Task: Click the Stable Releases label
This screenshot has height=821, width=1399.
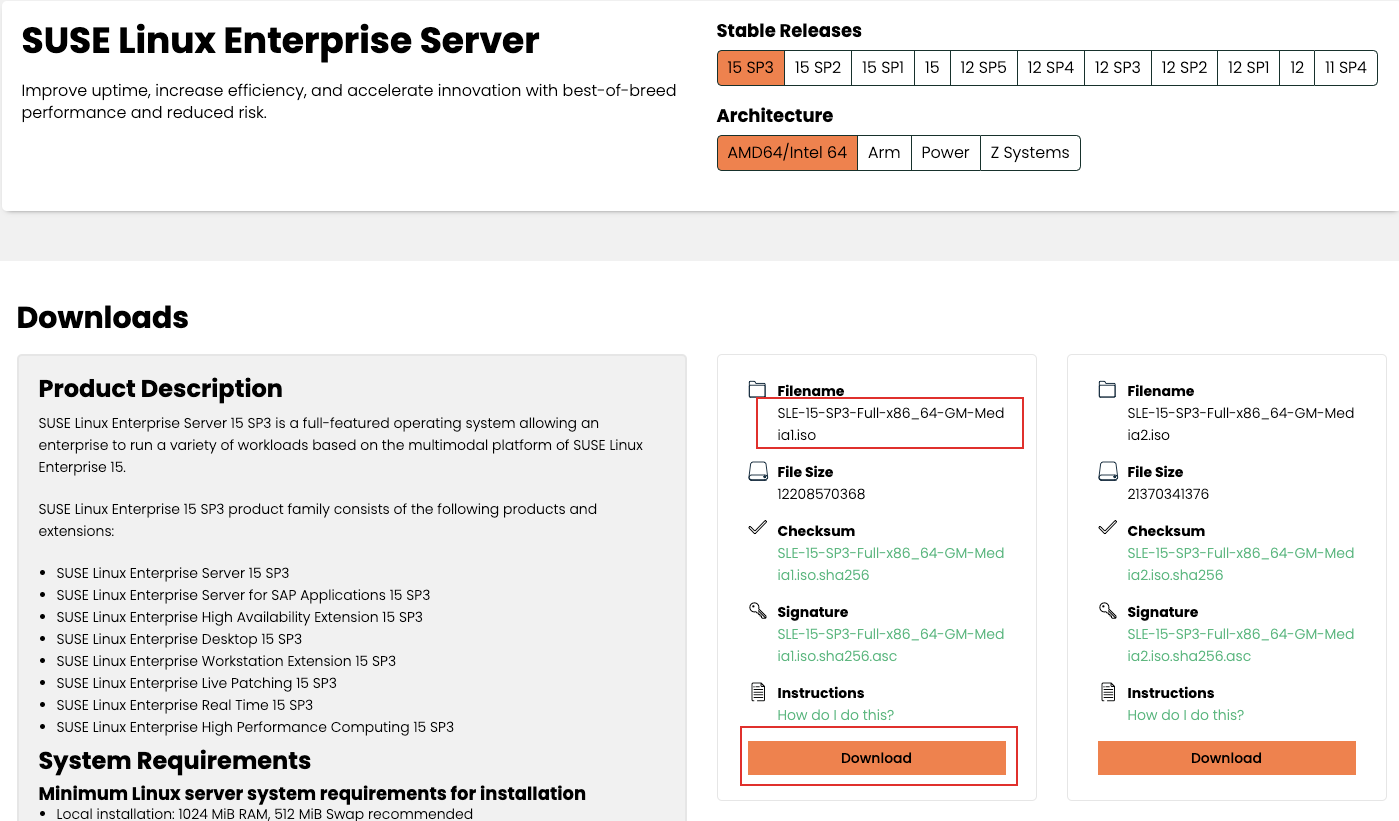Action: 789,31
